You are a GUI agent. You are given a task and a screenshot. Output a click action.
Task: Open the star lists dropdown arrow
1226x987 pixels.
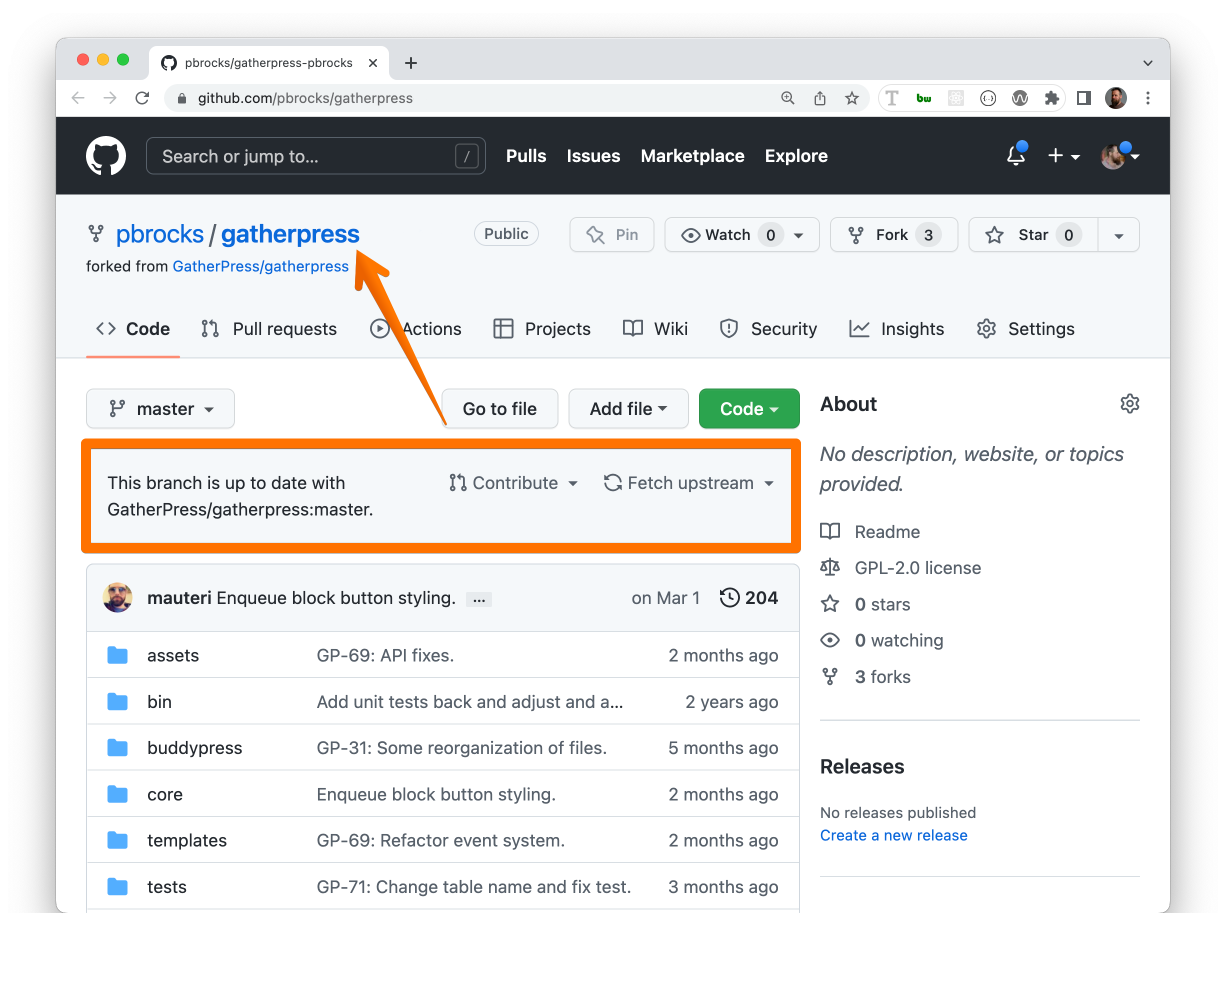pos(1119,235)
